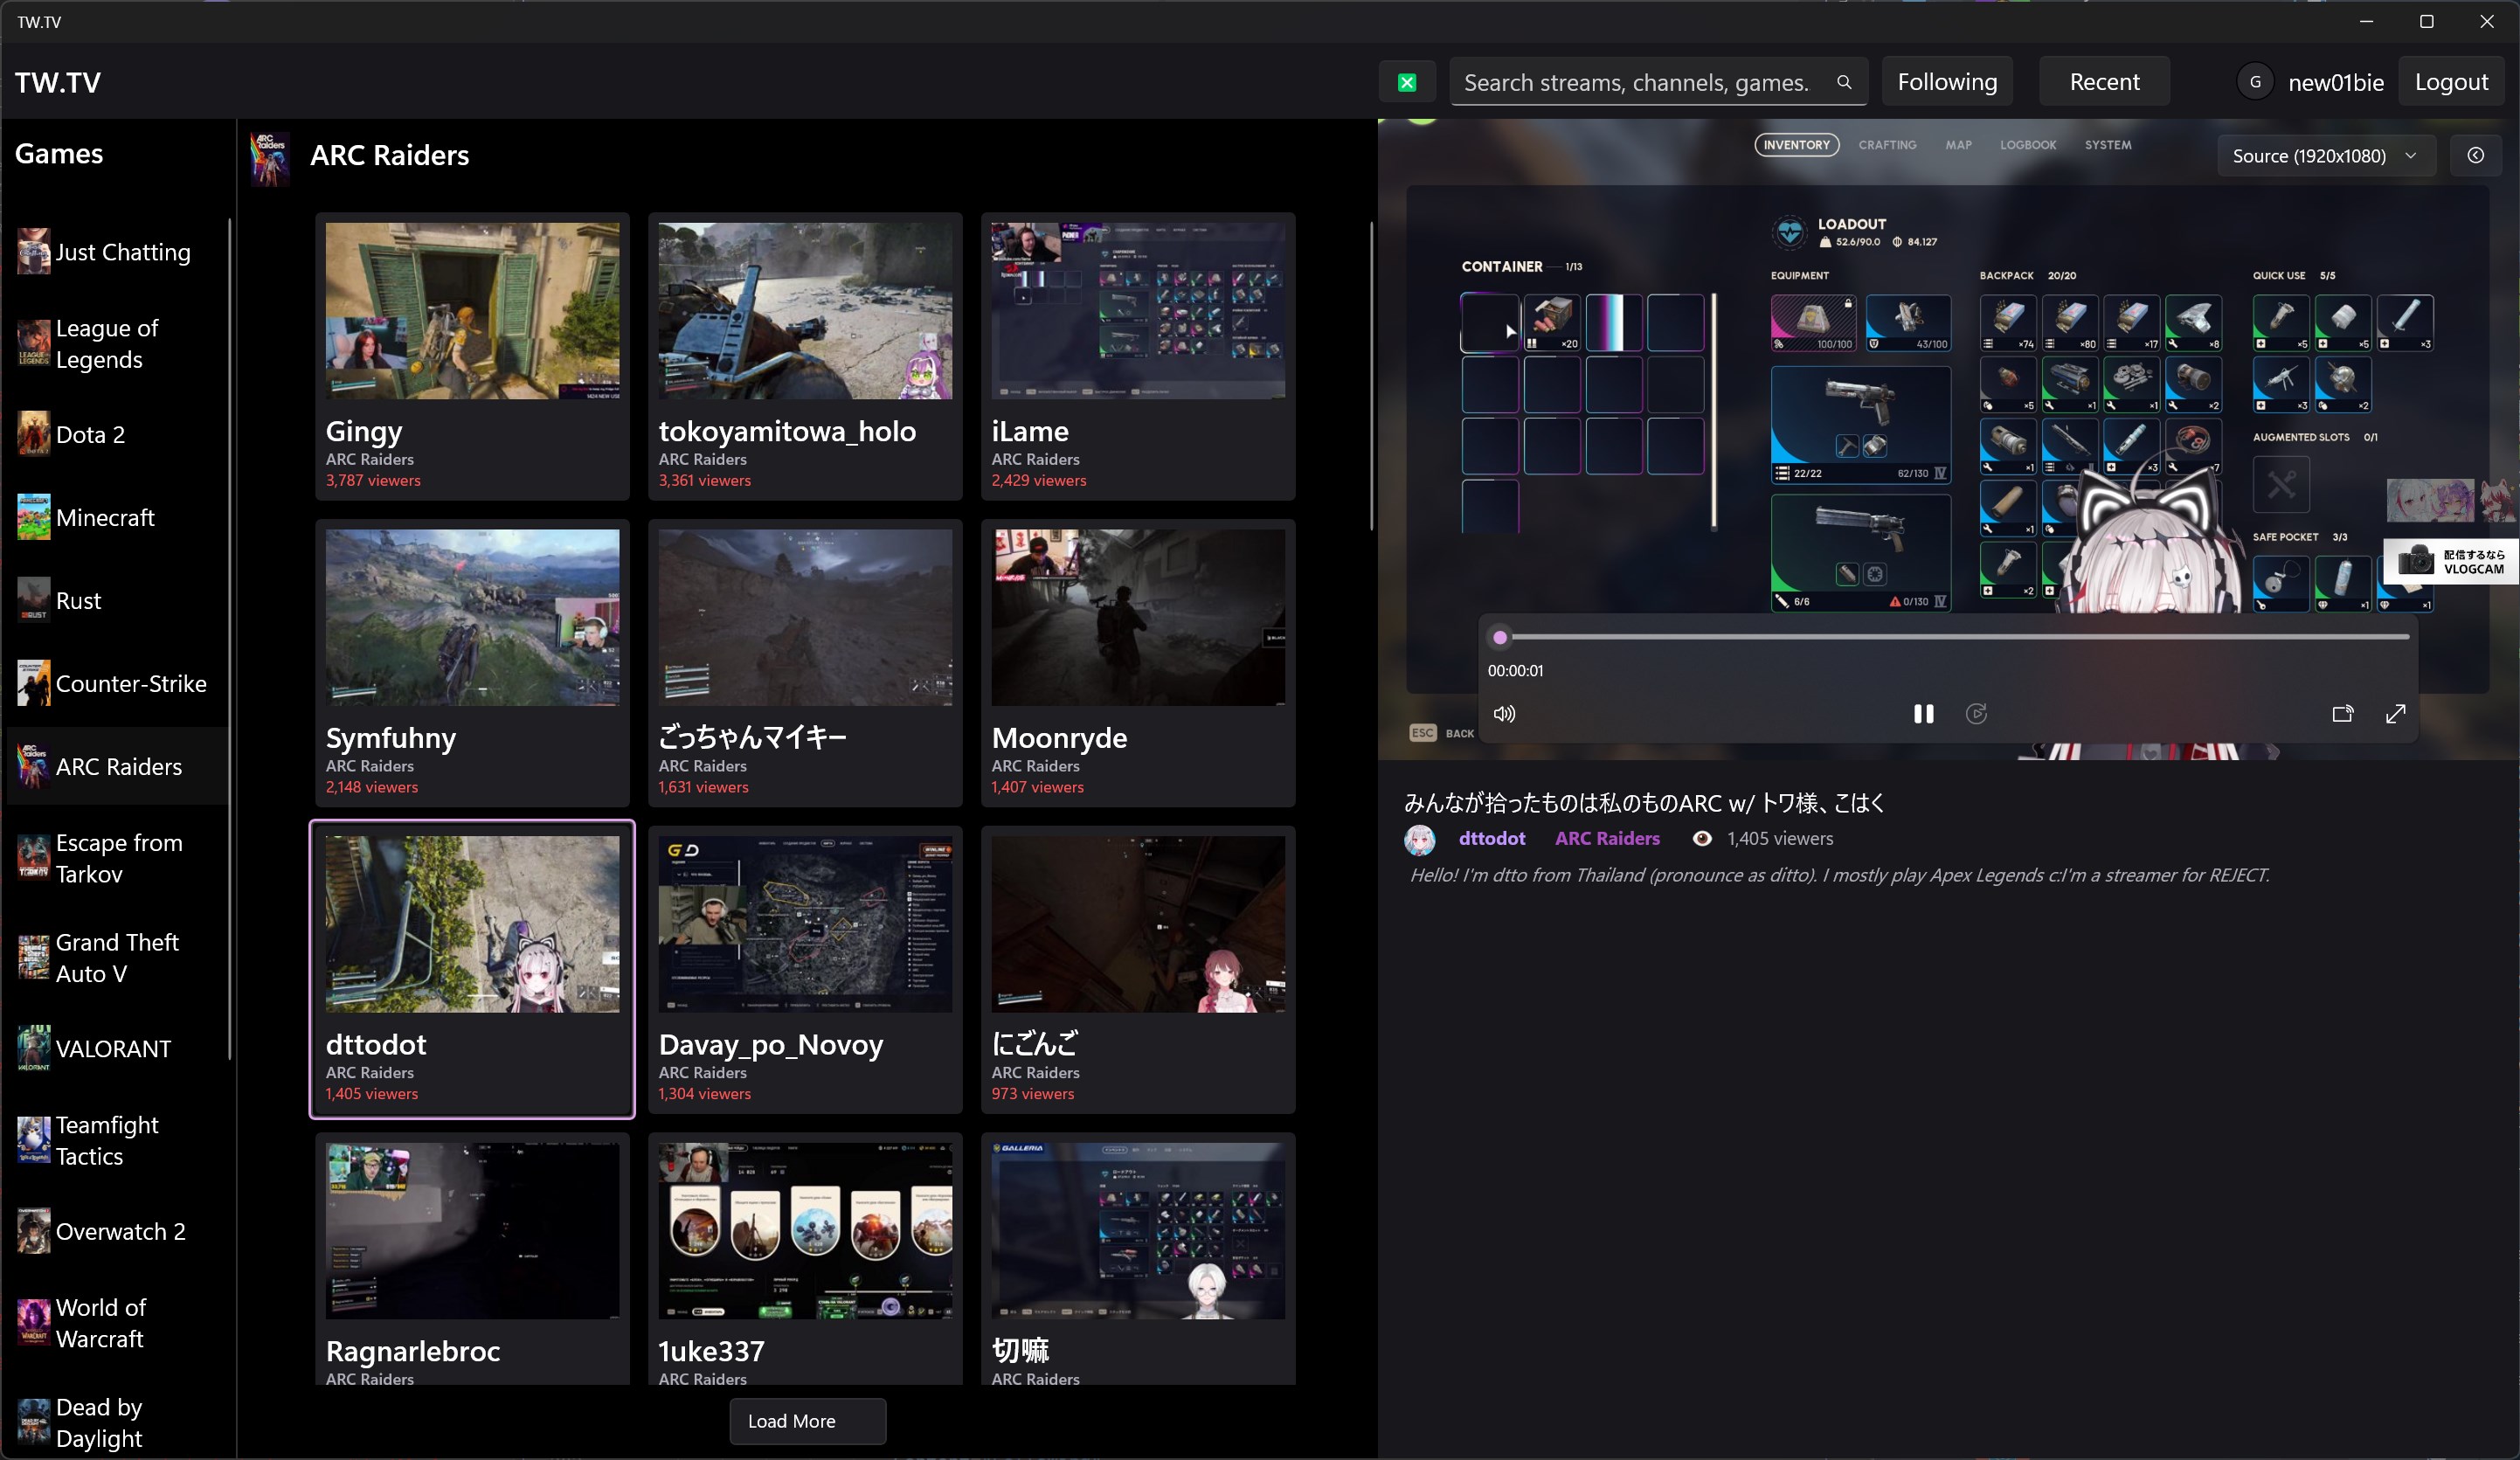Screen dimensions: 2520x1460
Task: Click the stream seek bar
Action: tap(1951, 636)
